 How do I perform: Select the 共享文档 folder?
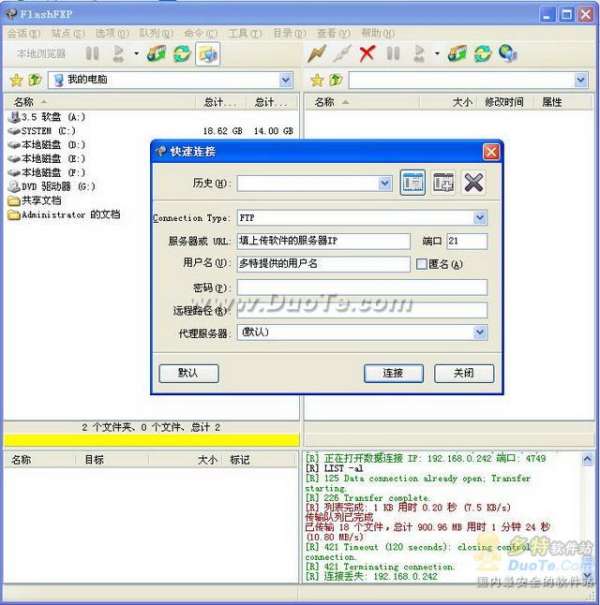[x=35, y=200]
